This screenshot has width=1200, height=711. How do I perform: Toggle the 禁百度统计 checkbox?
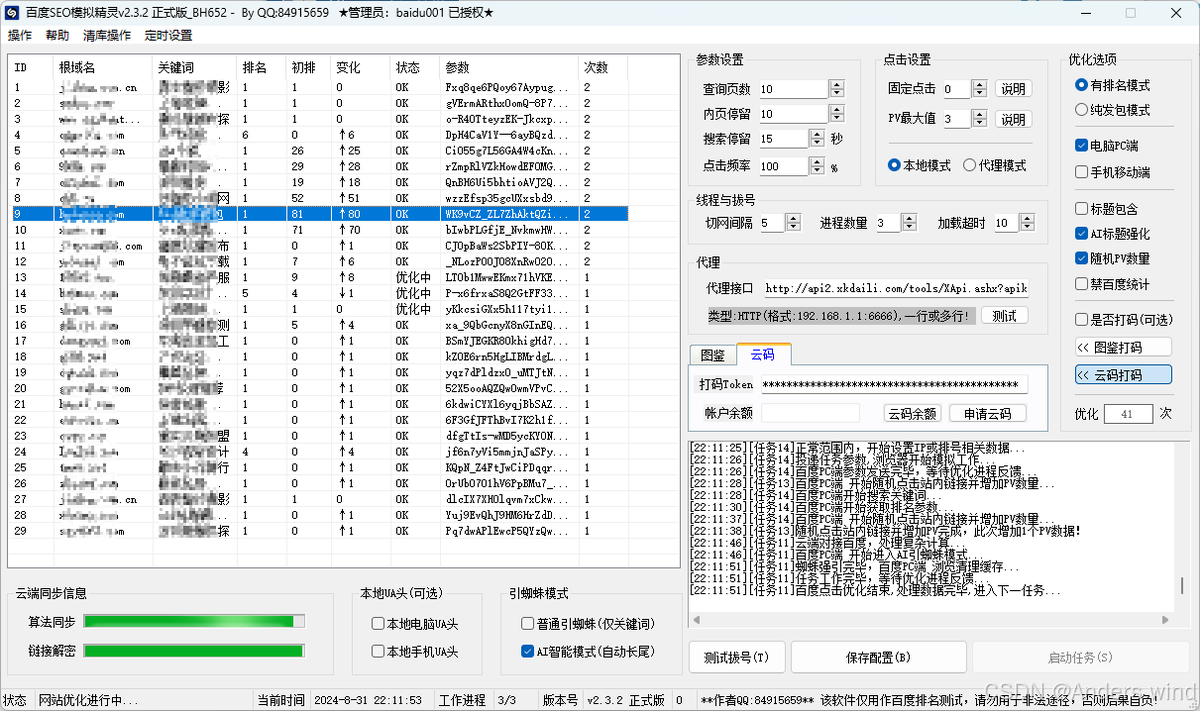[1081, 284]
